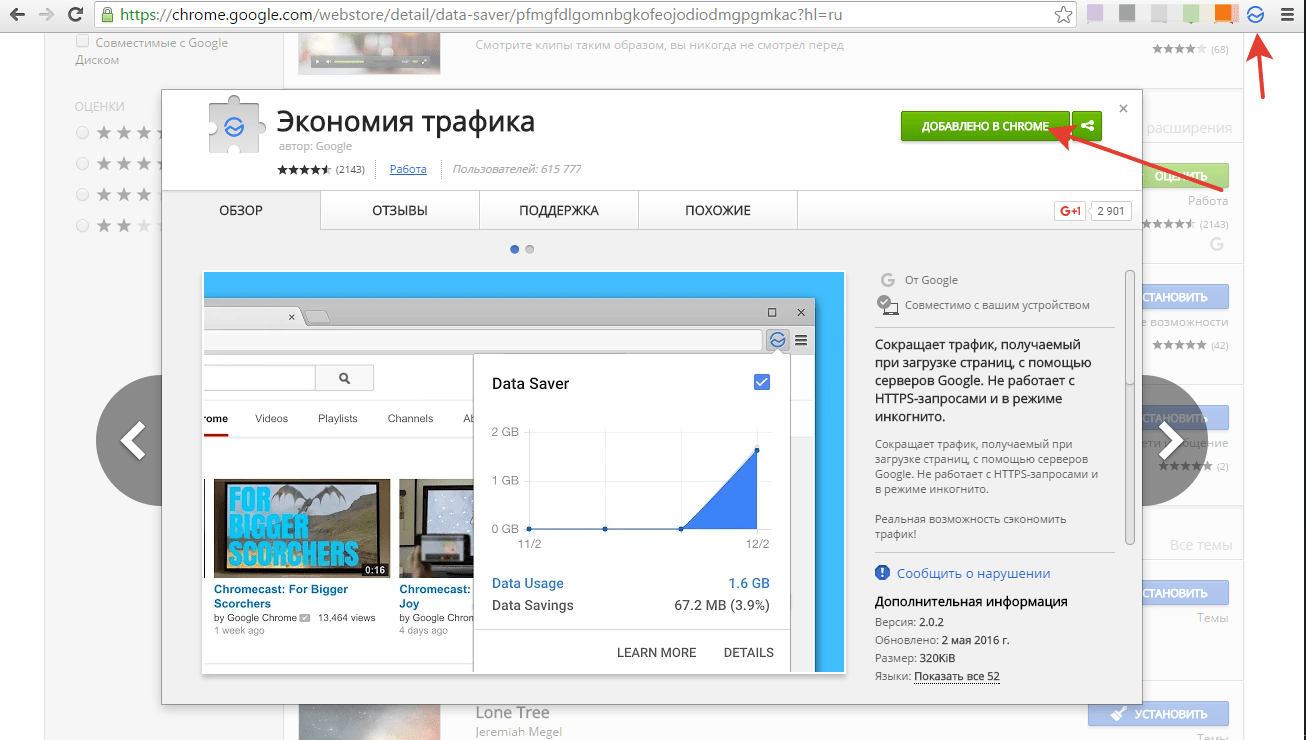This screenshot has height=740, width=1306.
Task: Install the Lone Tree theme
Action: click(1158, 714)
